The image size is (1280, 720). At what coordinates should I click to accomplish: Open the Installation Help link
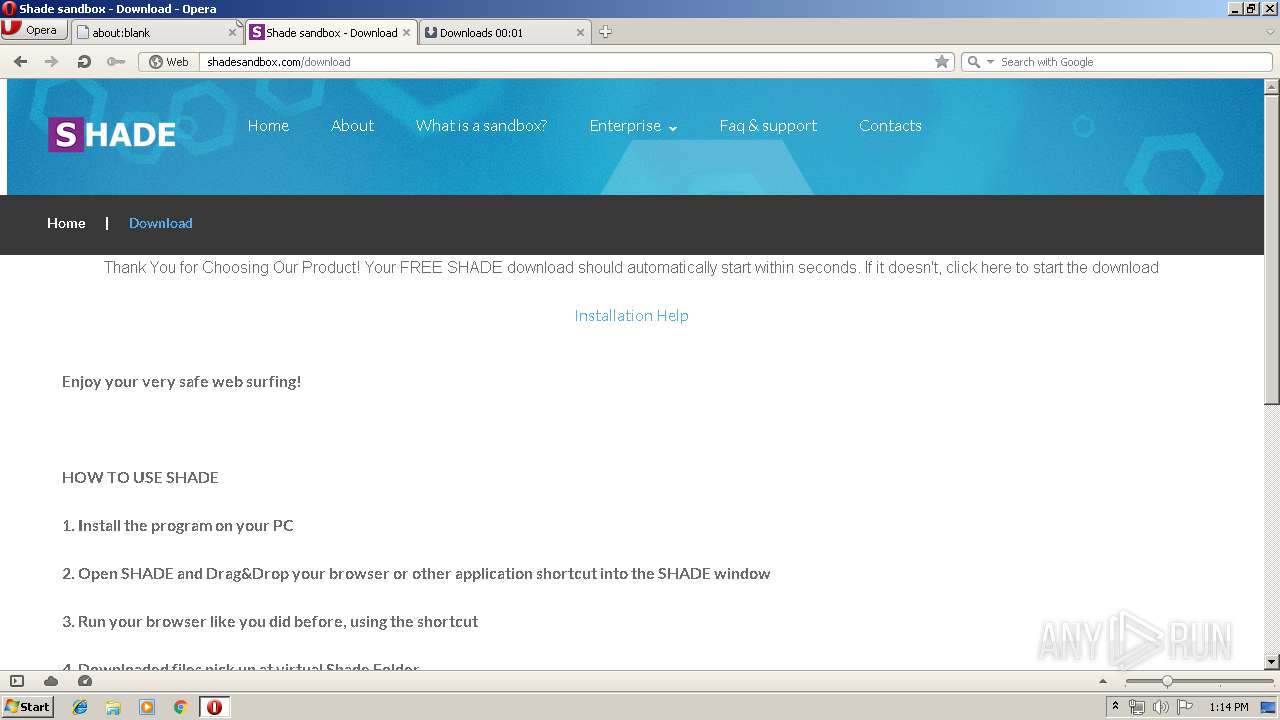pyautogui.click(x=631, y=316)
